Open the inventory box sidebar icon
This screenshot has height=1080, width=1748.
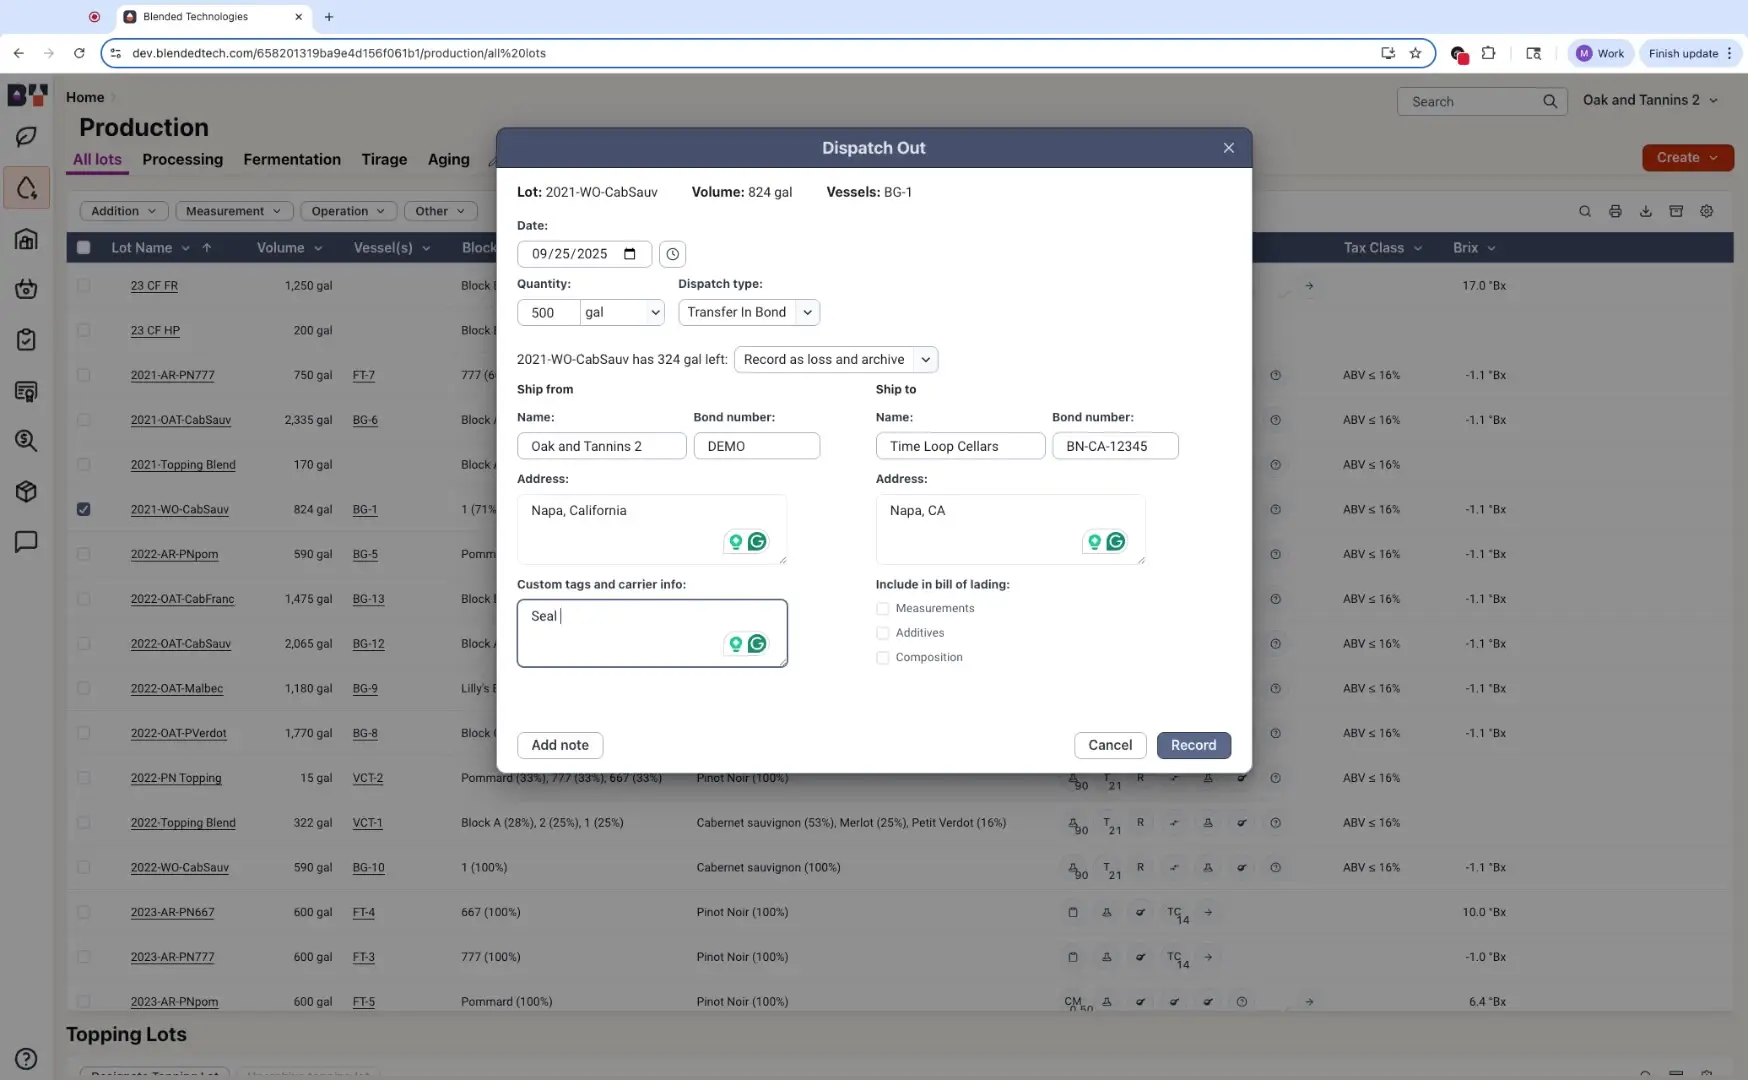click(x=26, y=491)
